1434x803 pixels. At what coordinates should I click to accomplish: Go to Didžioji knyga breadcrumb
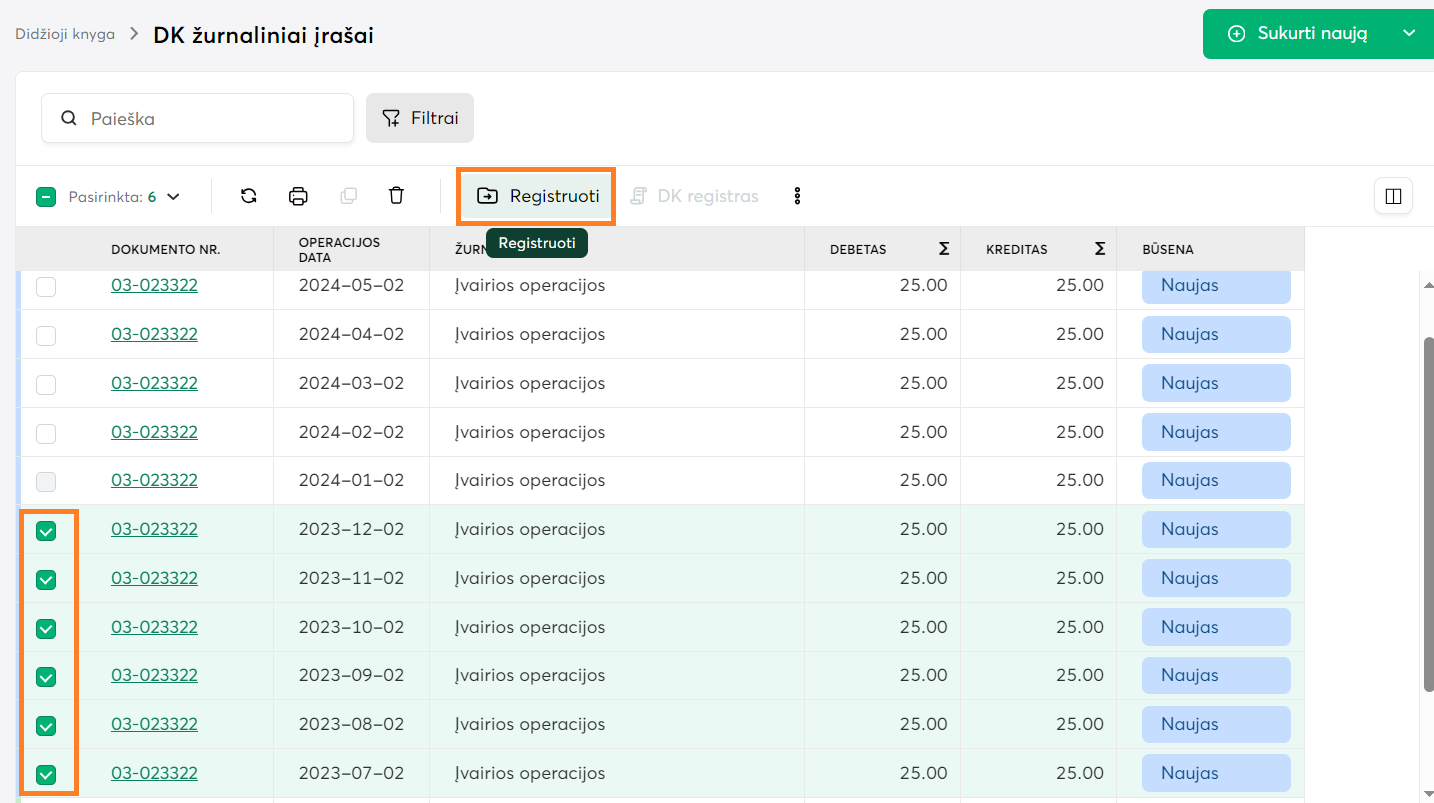tap(65, 34)
